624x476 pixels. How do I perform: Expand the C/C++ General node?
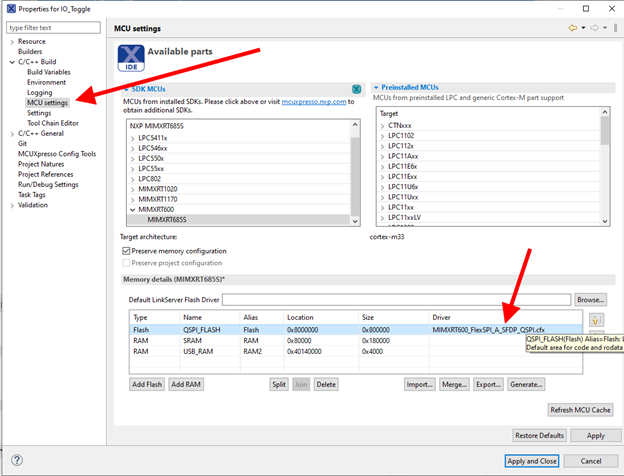(12, 134)
